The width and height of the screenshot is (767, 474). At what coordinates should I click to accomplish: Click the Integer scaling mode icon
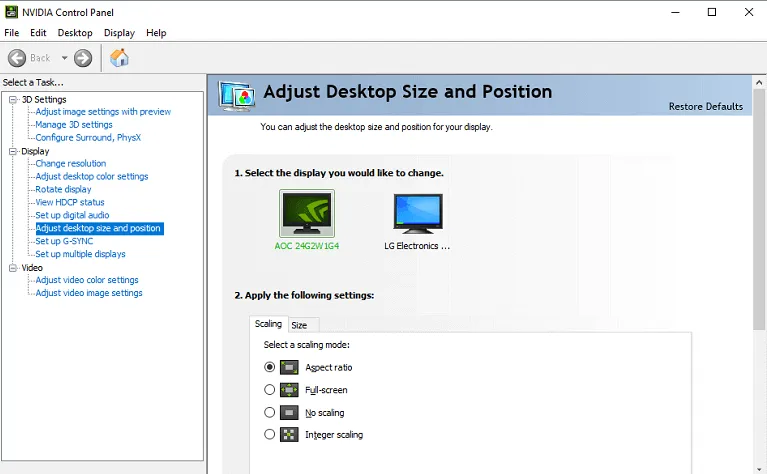[x=289, y=434]
